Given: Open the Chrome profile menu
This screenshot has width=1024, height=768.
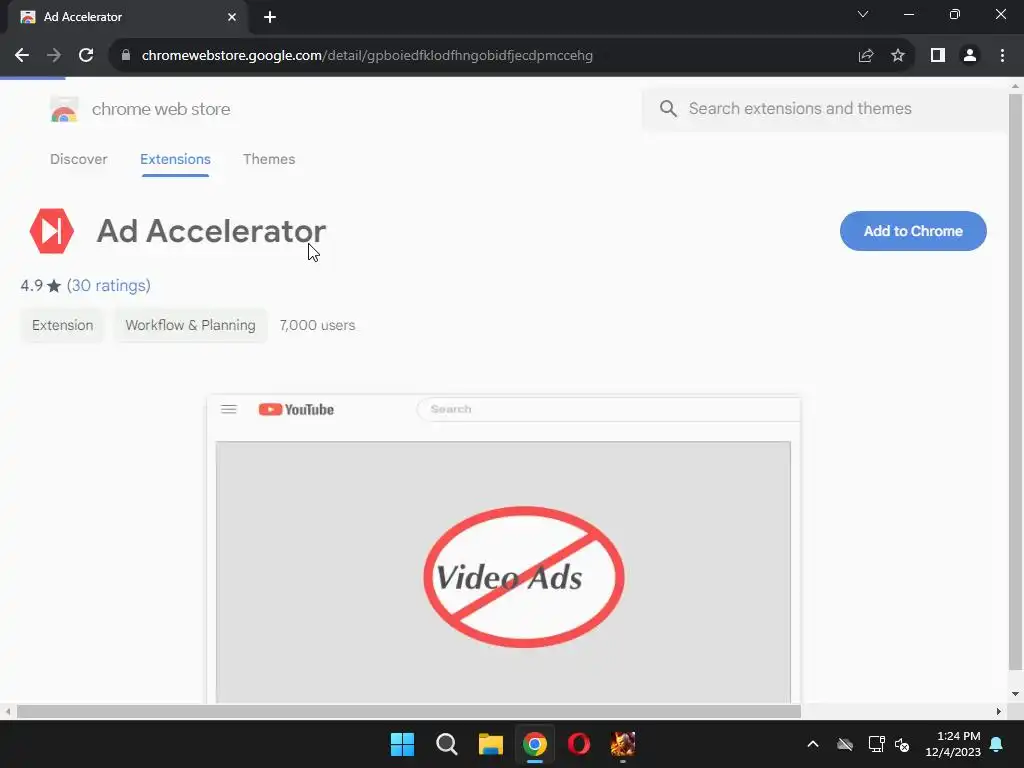Looking at the screenshot, I should pos(970,56).
